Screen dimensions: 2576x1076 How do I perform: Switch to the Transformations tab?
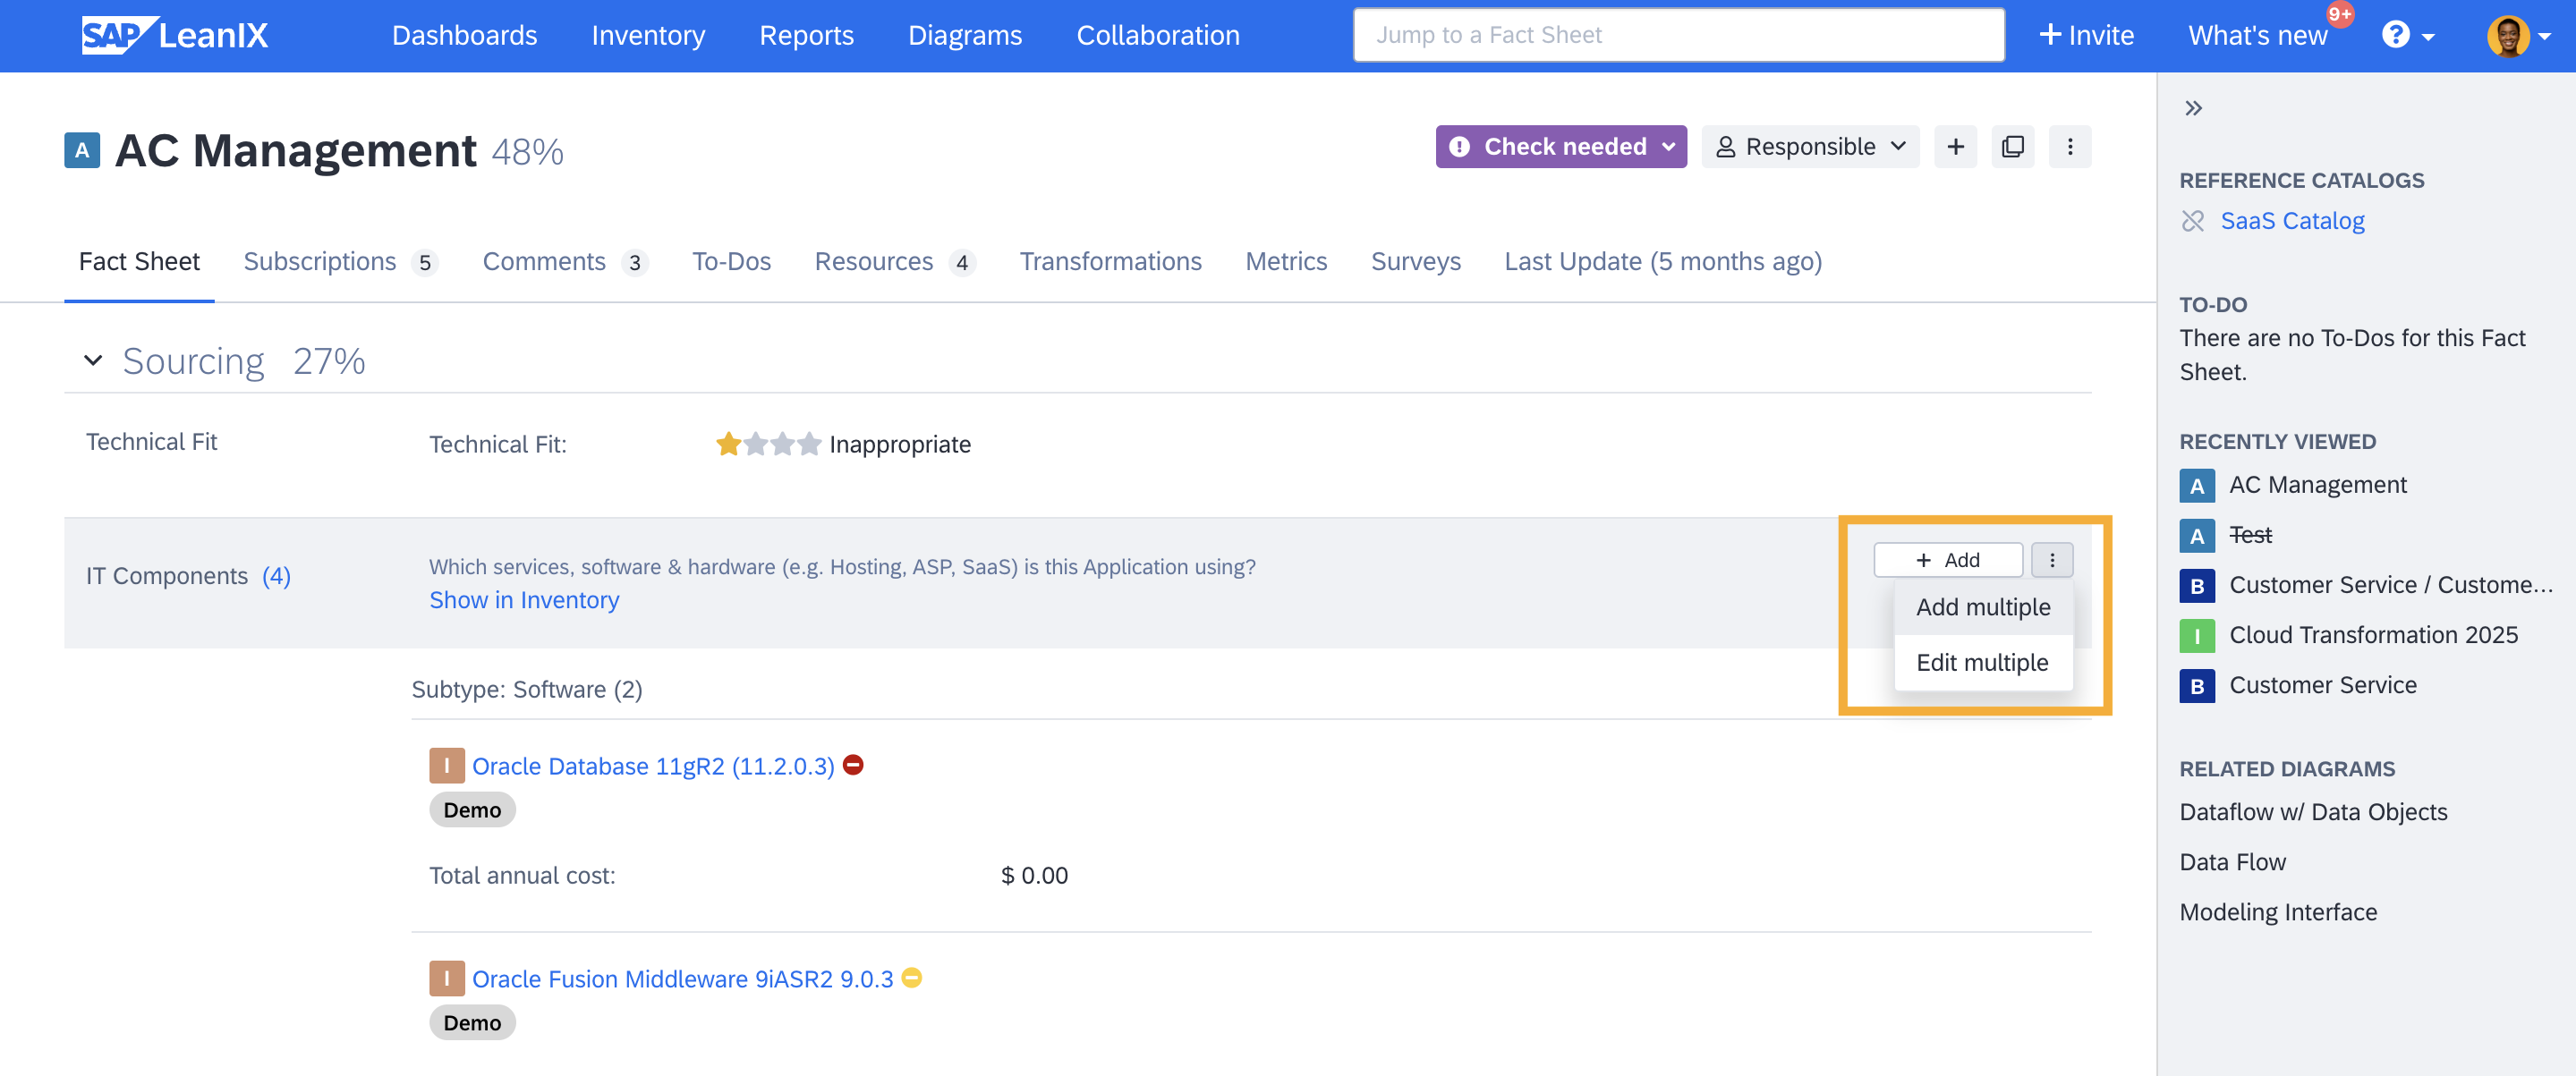coord(1110,262)
